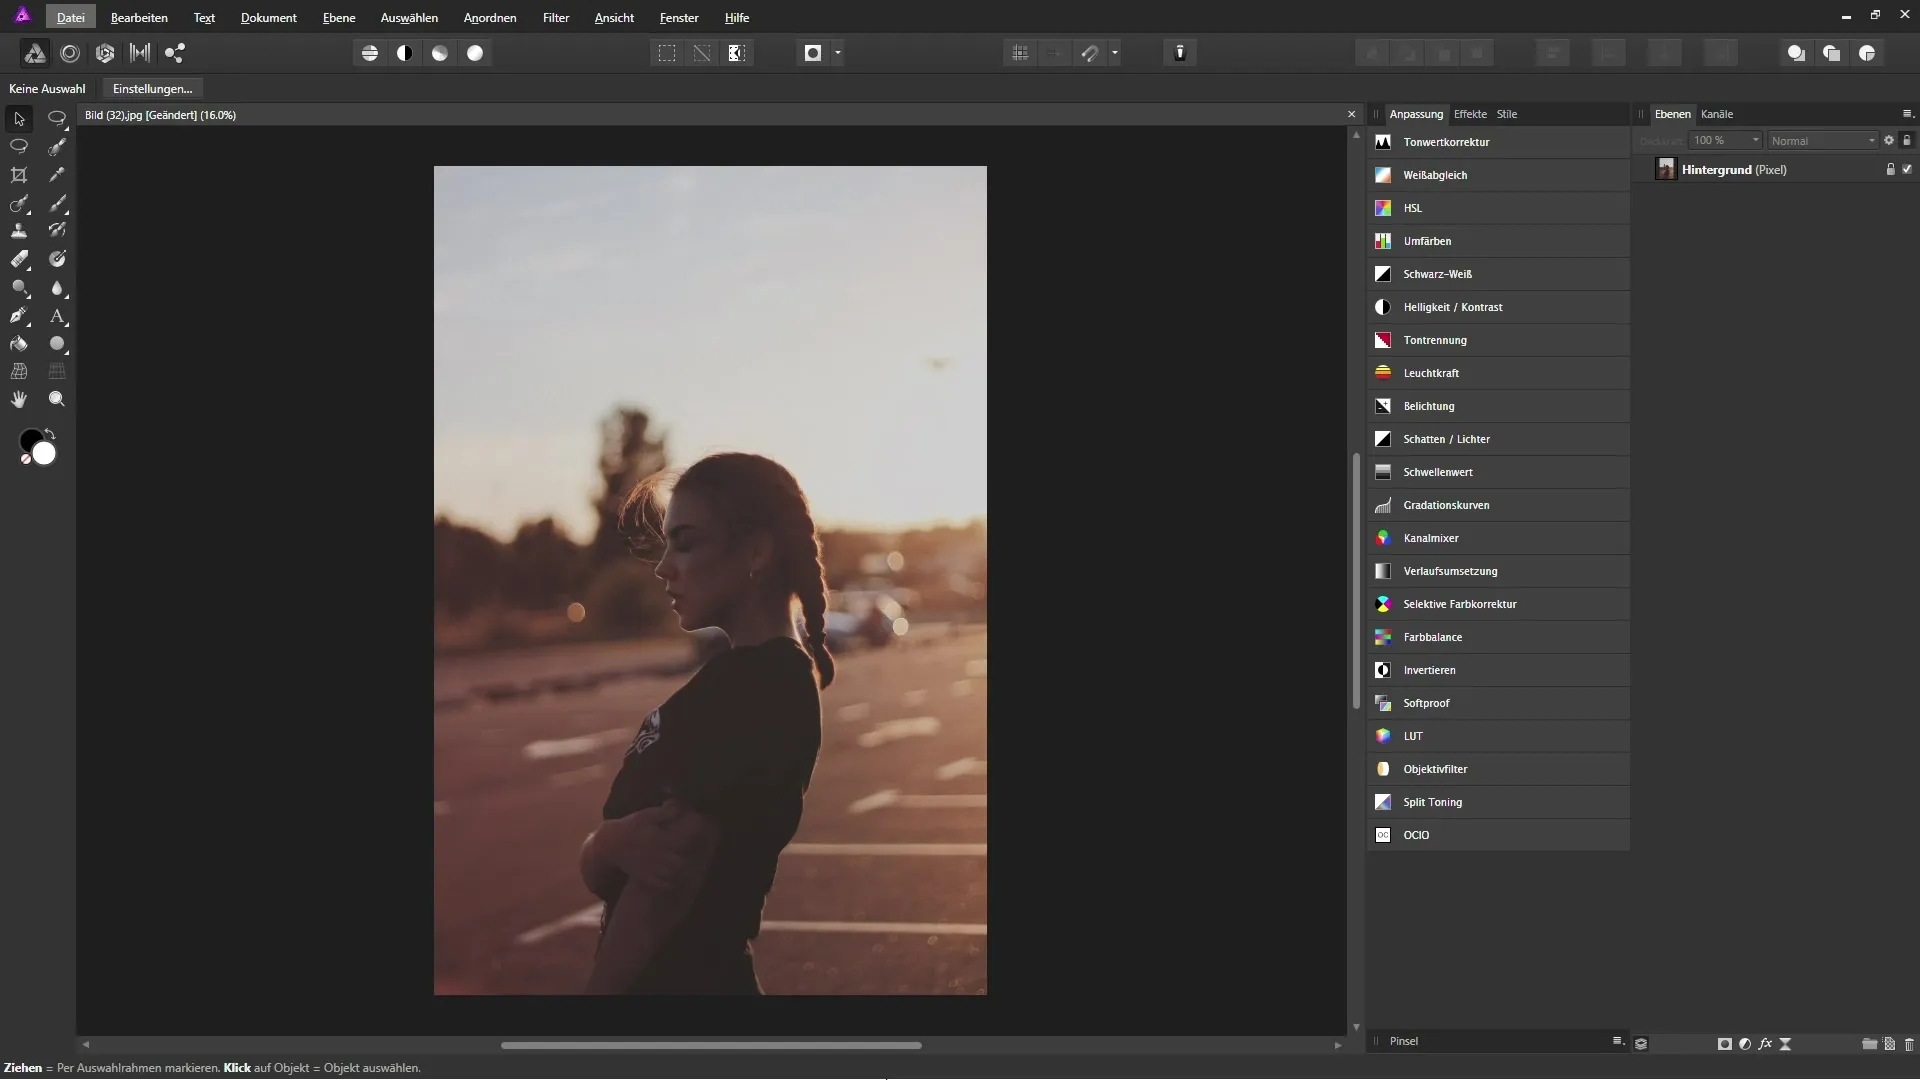Select the Pen tool
Screen dimensions: 1920x1080
(19, 316)
